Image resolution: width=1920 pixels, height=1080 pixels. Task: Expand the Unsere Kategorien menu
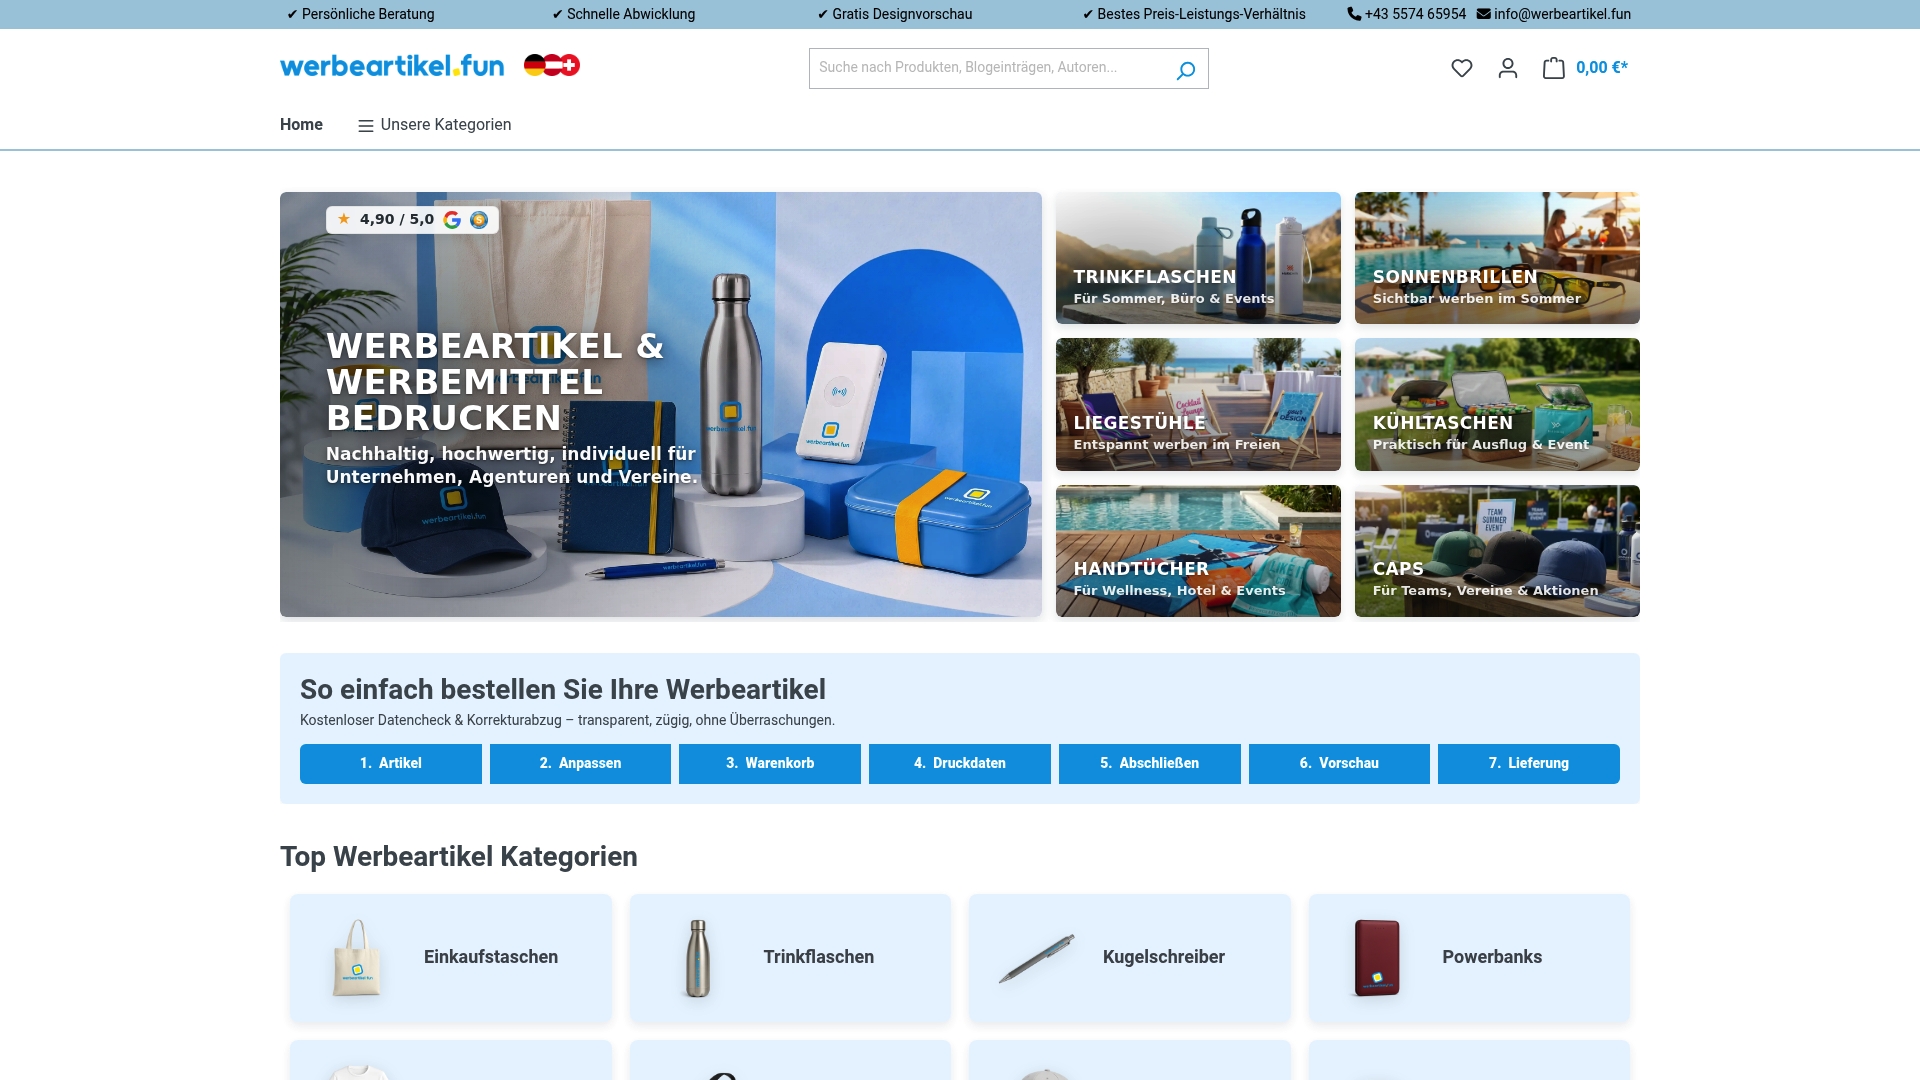point(435,125)
